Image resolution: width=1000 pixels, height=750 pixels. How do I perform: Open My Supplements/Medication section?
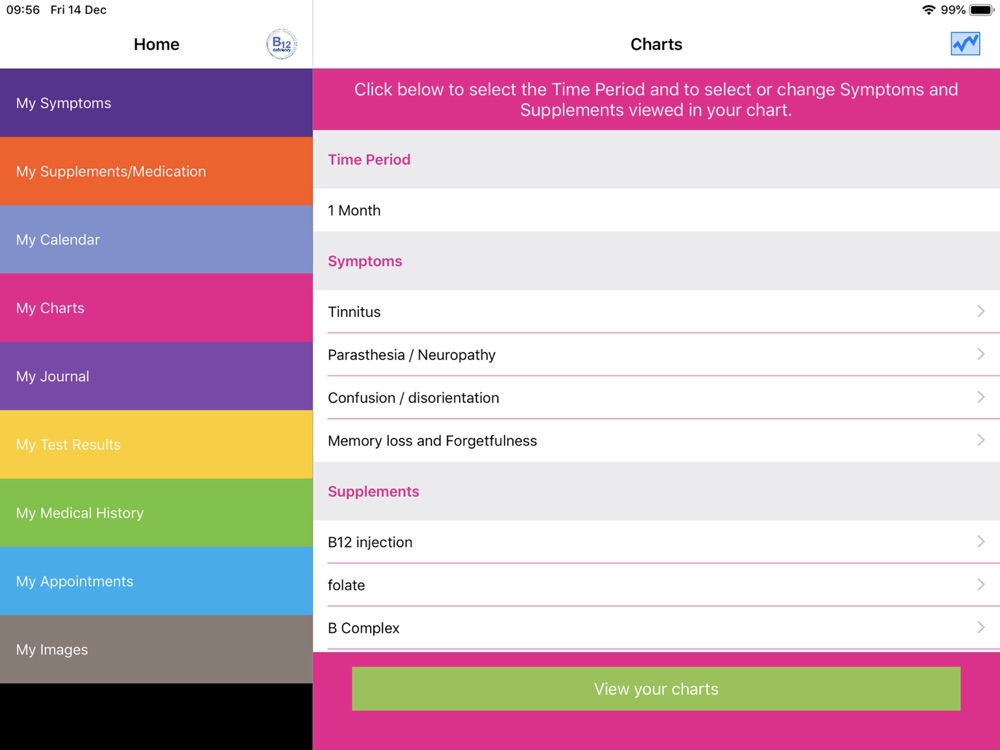click(156, 171)
